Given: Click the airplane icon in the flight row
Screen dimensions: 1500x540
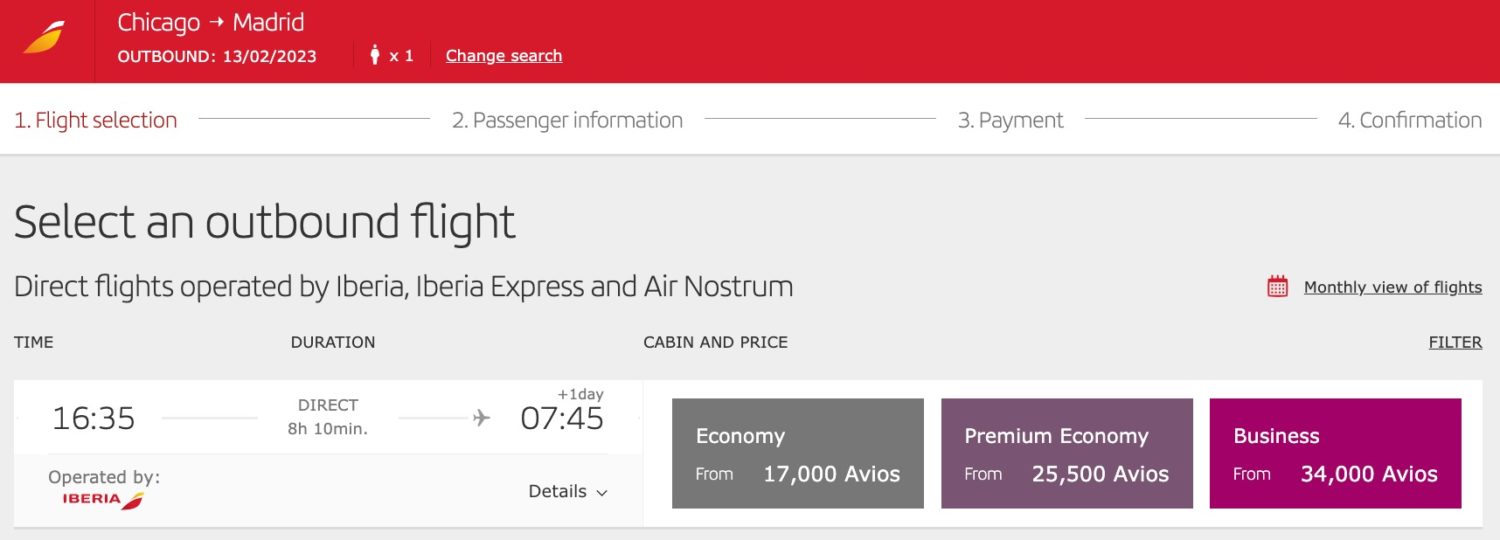Looking at the screenshot, I should coord(482,418).
